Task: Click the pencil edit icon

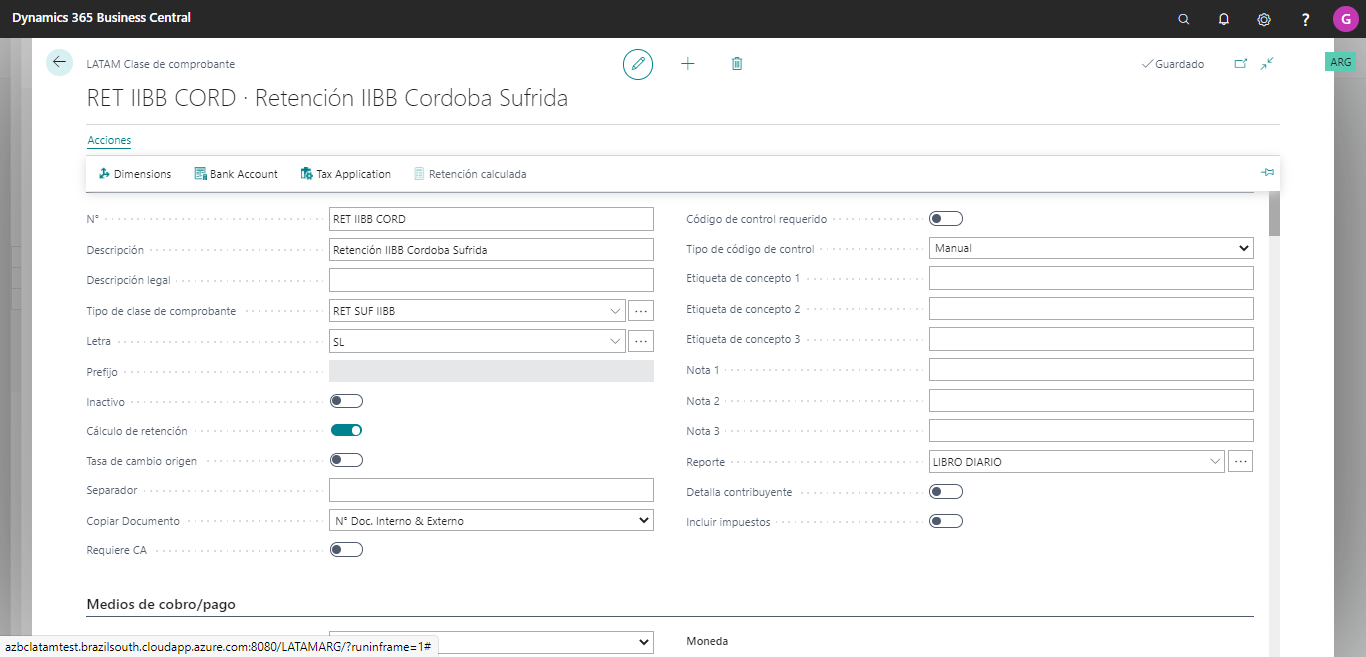Action: [x=638, y=64]
